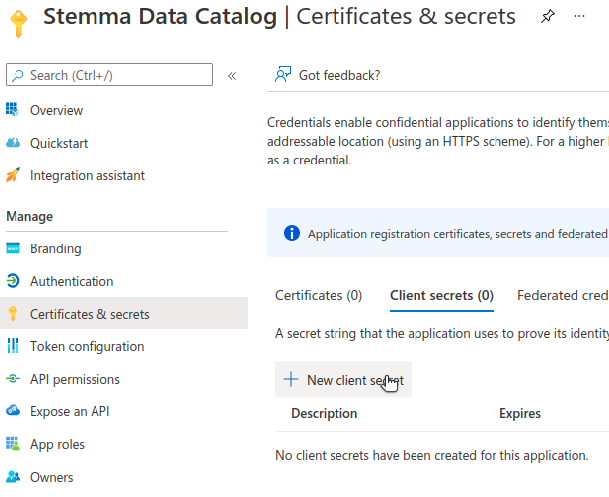609x497 pixels.
Task: Click the Branding icon in sidebar
Action: pos(13,248)
